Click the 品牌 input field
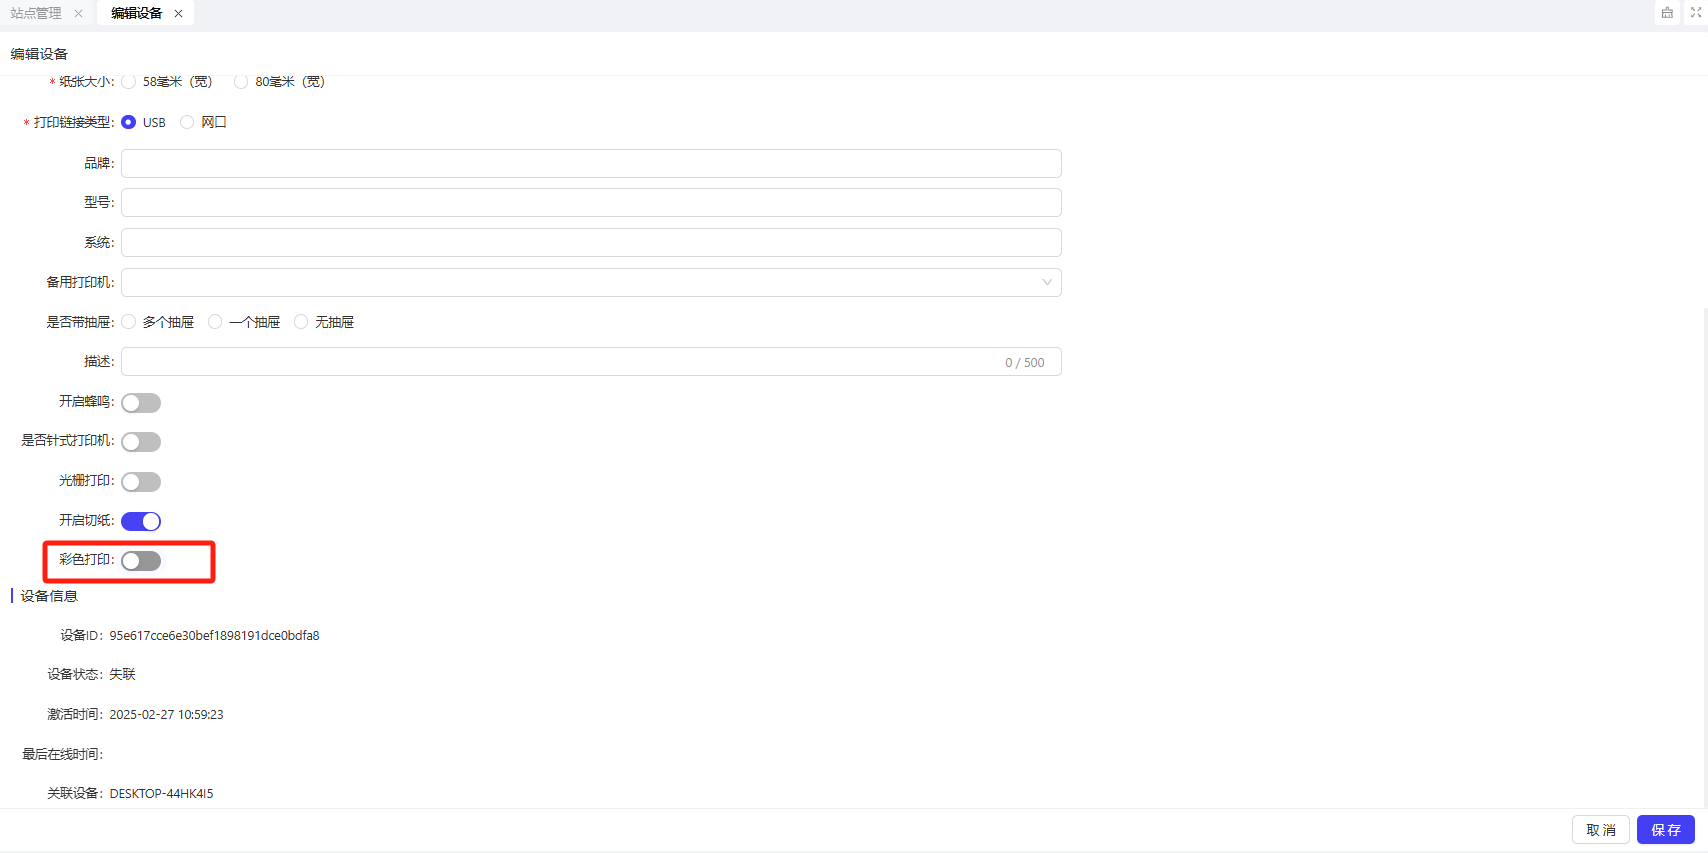This screenshot has width=1708, height=853. [590, 164]
